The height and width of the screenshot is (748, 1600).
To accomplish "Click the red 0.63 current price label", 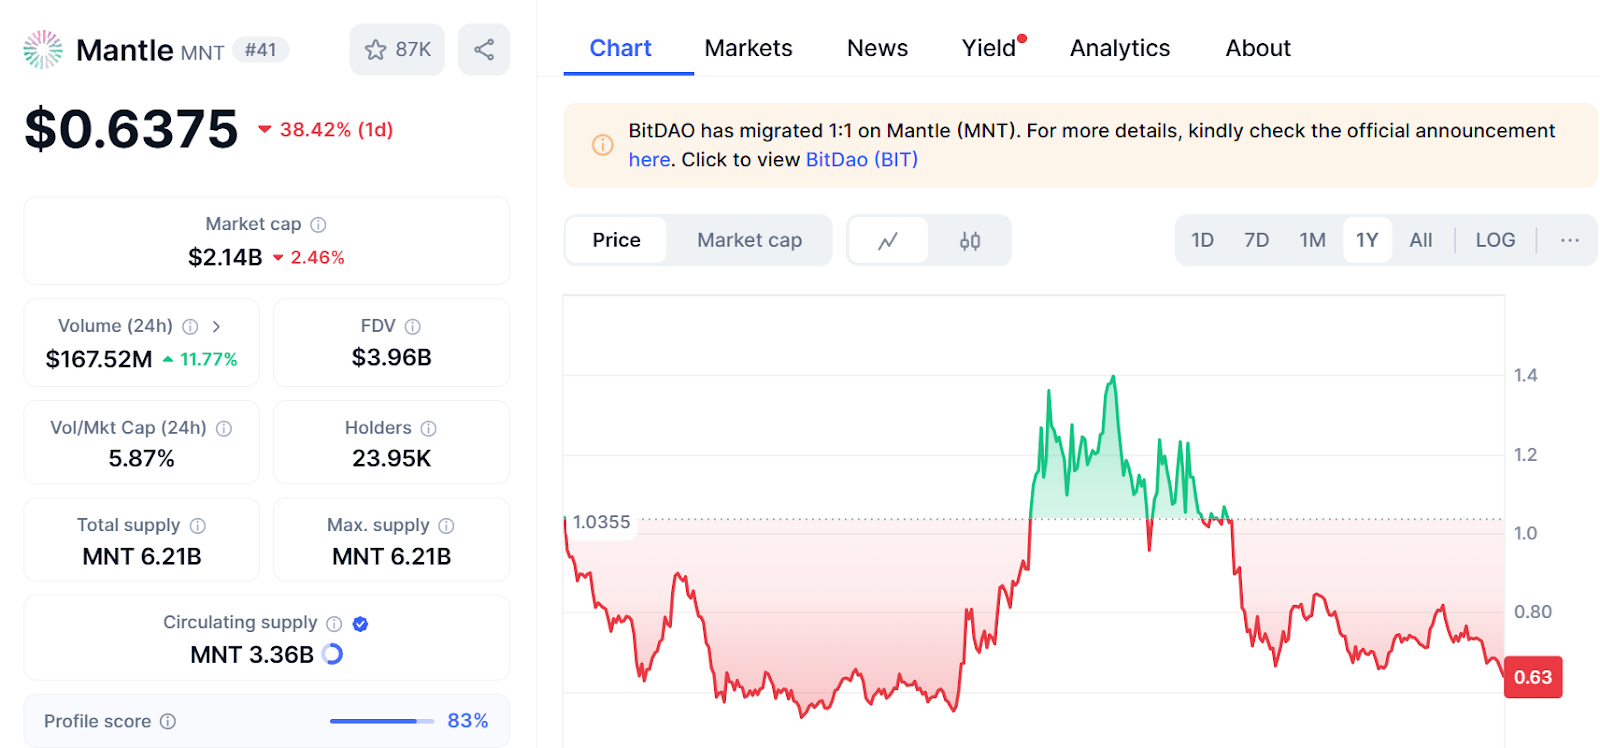I will pyautogui.click(x=1533, y=677).
